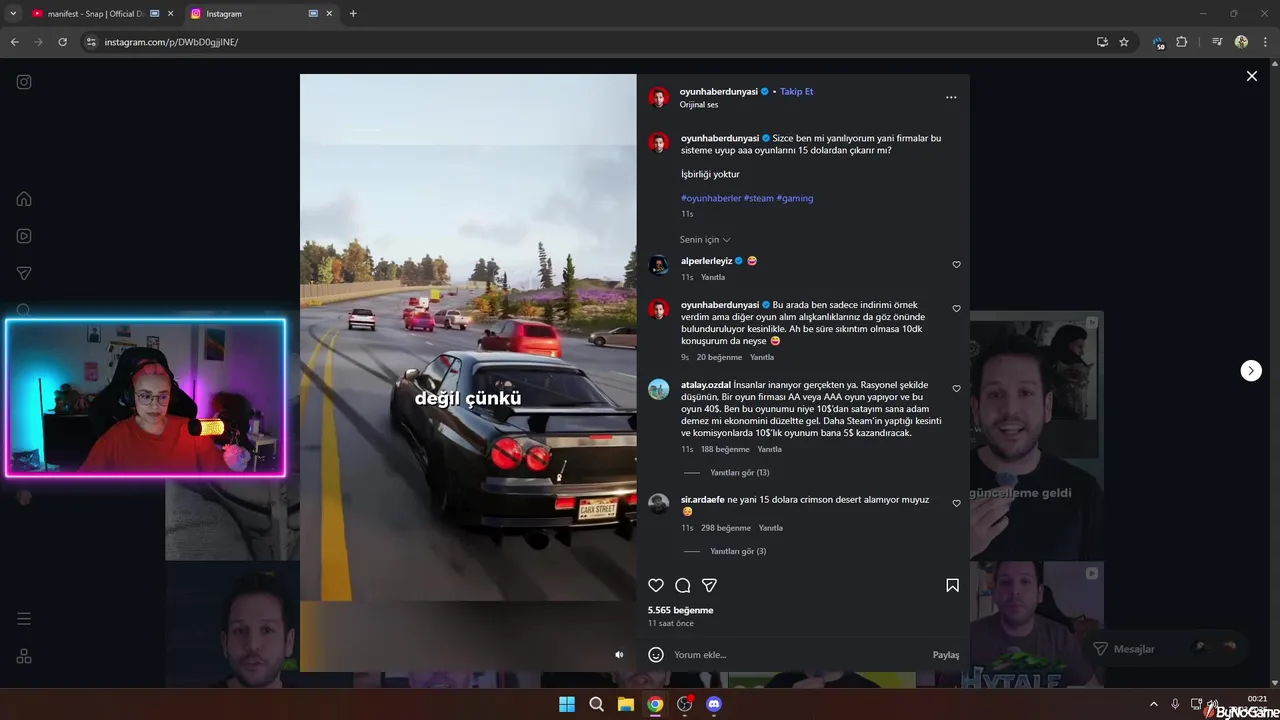The width and height of the screenshot is (1280, 720).
Task: Focus the 'Yorum ekle...' comment field
Action: click(x=798, y=655)
